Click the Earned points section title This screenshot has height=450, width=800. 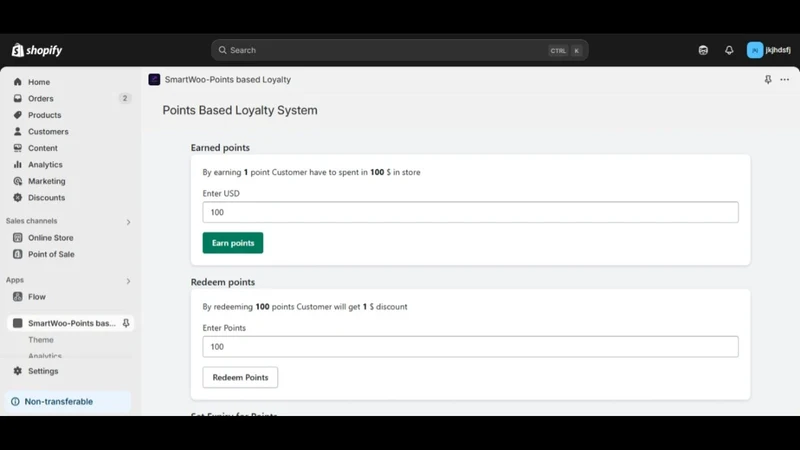pos(220,147)
